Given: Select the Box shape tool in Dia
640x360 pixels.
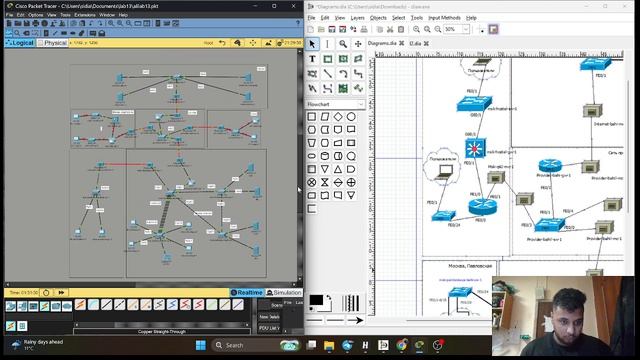Looking at the screenshot, I should (x=327, y=59).
